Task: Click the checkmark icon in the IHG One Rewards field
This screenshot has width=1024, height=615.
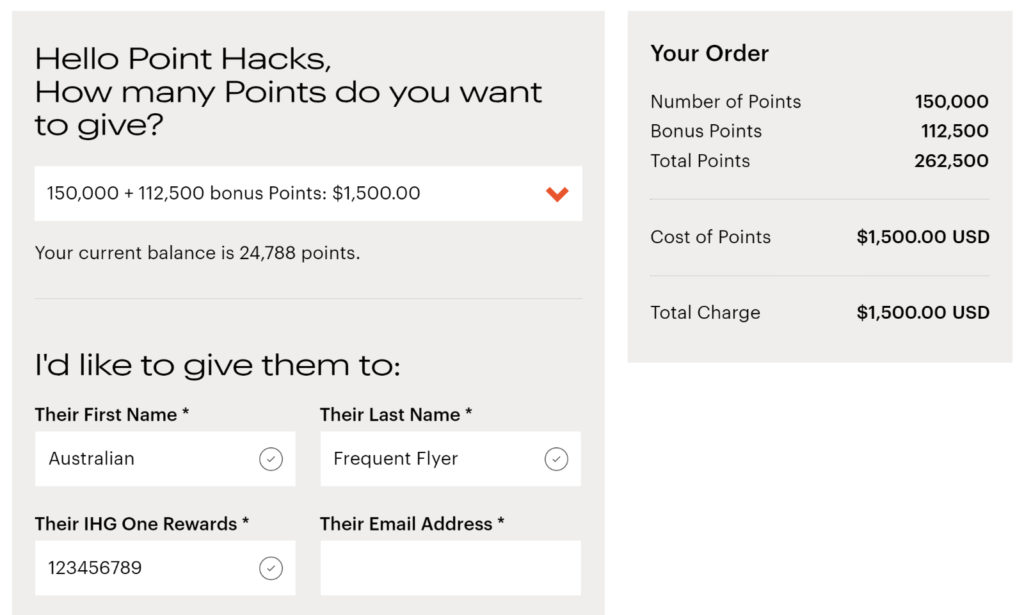Action: 271,567
